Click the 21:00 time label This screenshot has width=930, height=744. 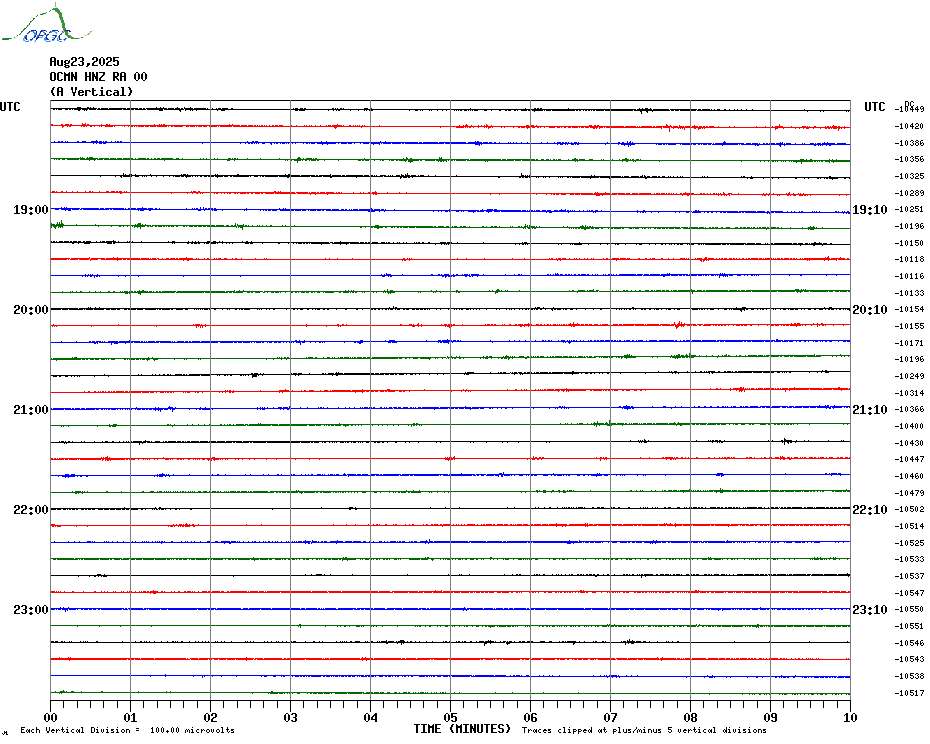pos(31,410)
